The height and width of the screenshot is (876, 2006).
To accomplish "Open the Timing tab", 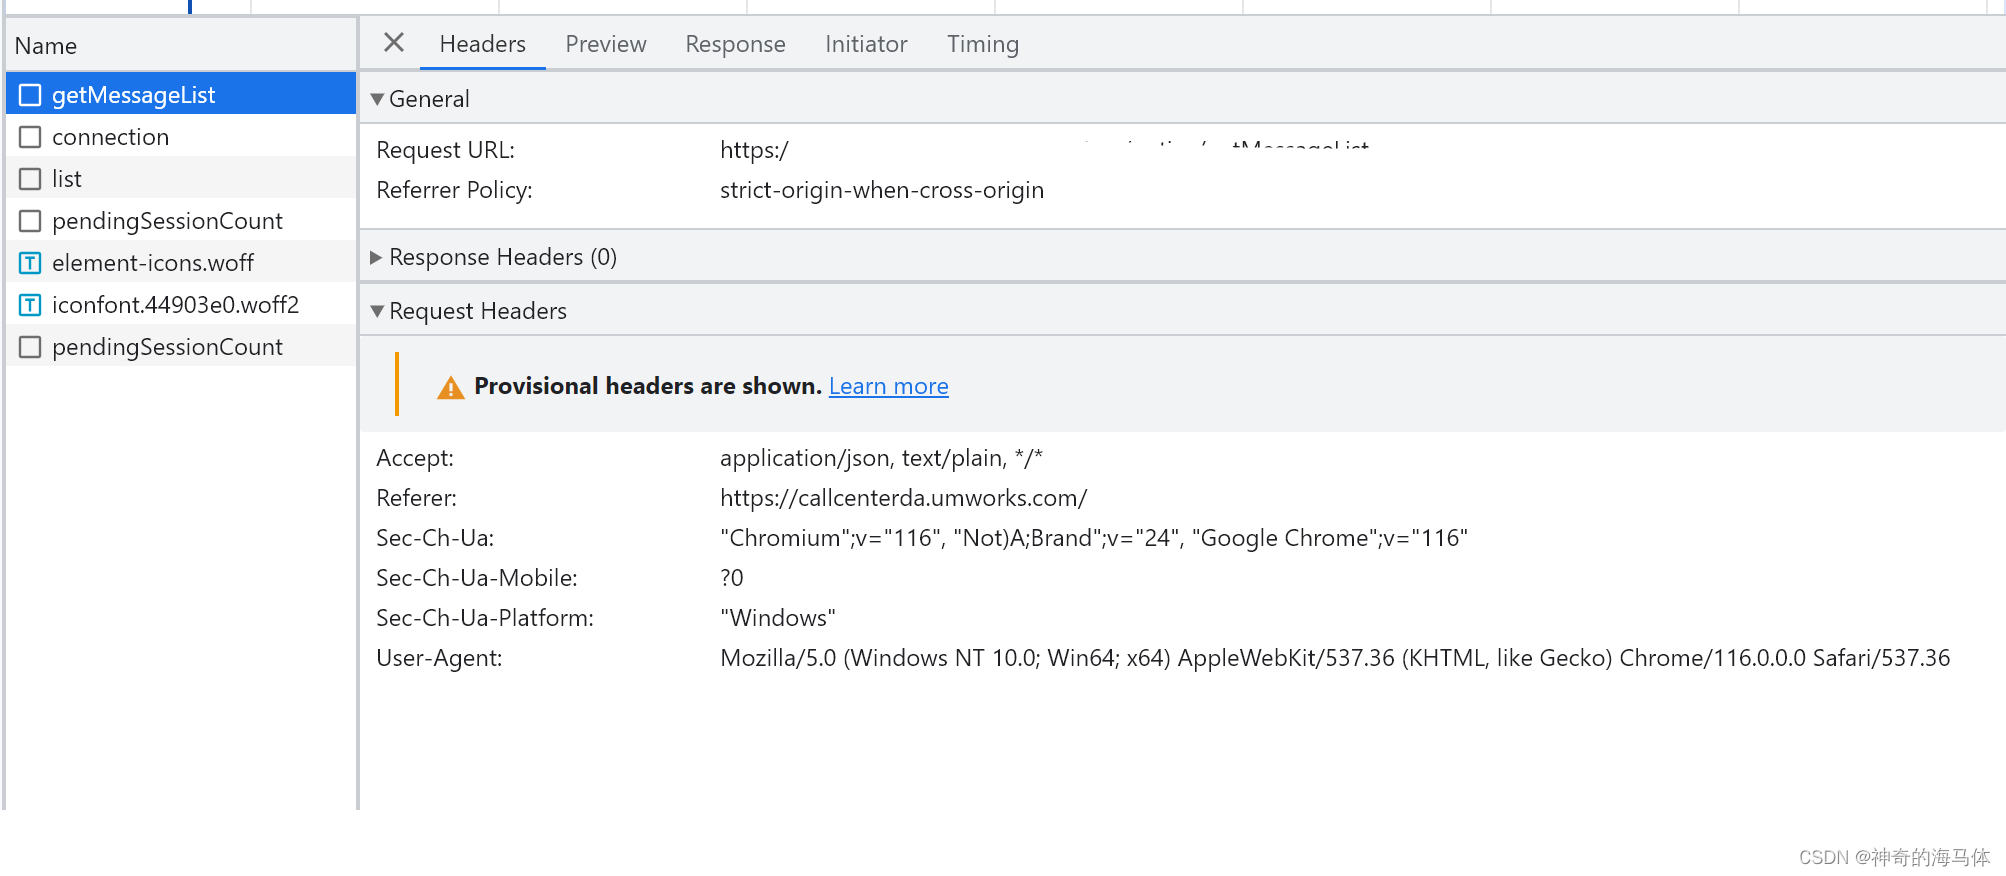I will point(983,44).
